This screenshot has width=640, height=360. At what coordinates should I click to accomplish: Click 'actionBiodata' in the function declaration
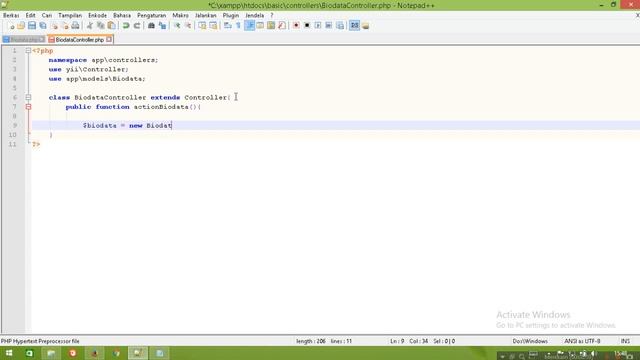point(161,107)
